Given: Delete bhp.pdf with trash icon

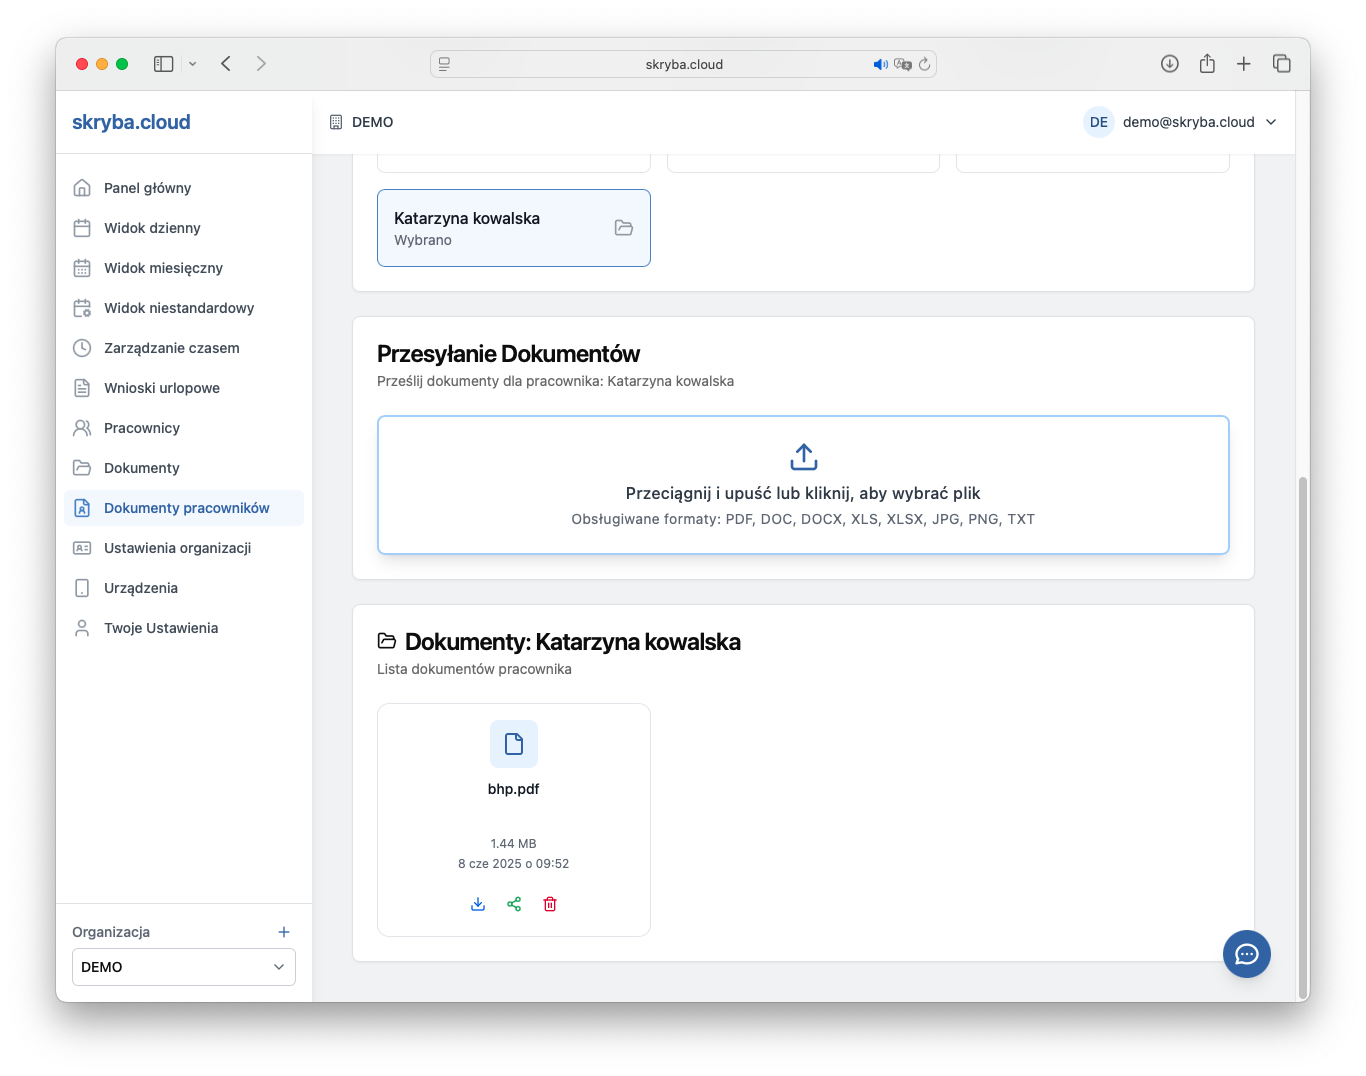Looking at the screenshot, I should pyautogui.click(x=550, y=904).
